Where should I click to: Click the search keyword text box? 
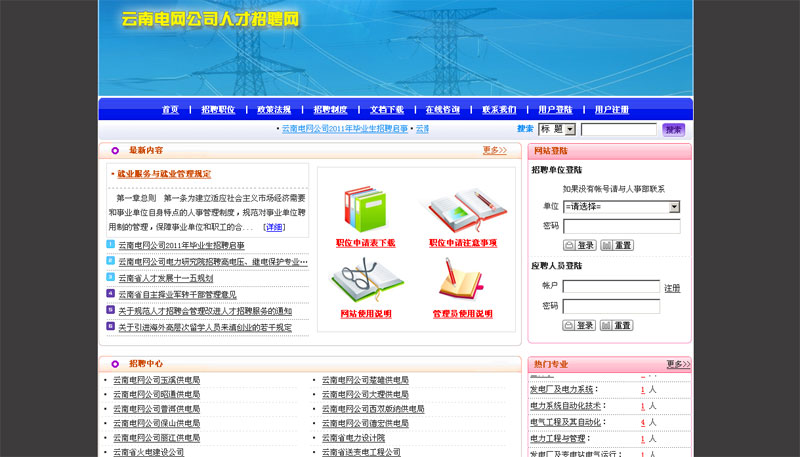pyautogui.click(x=618, y=129)
